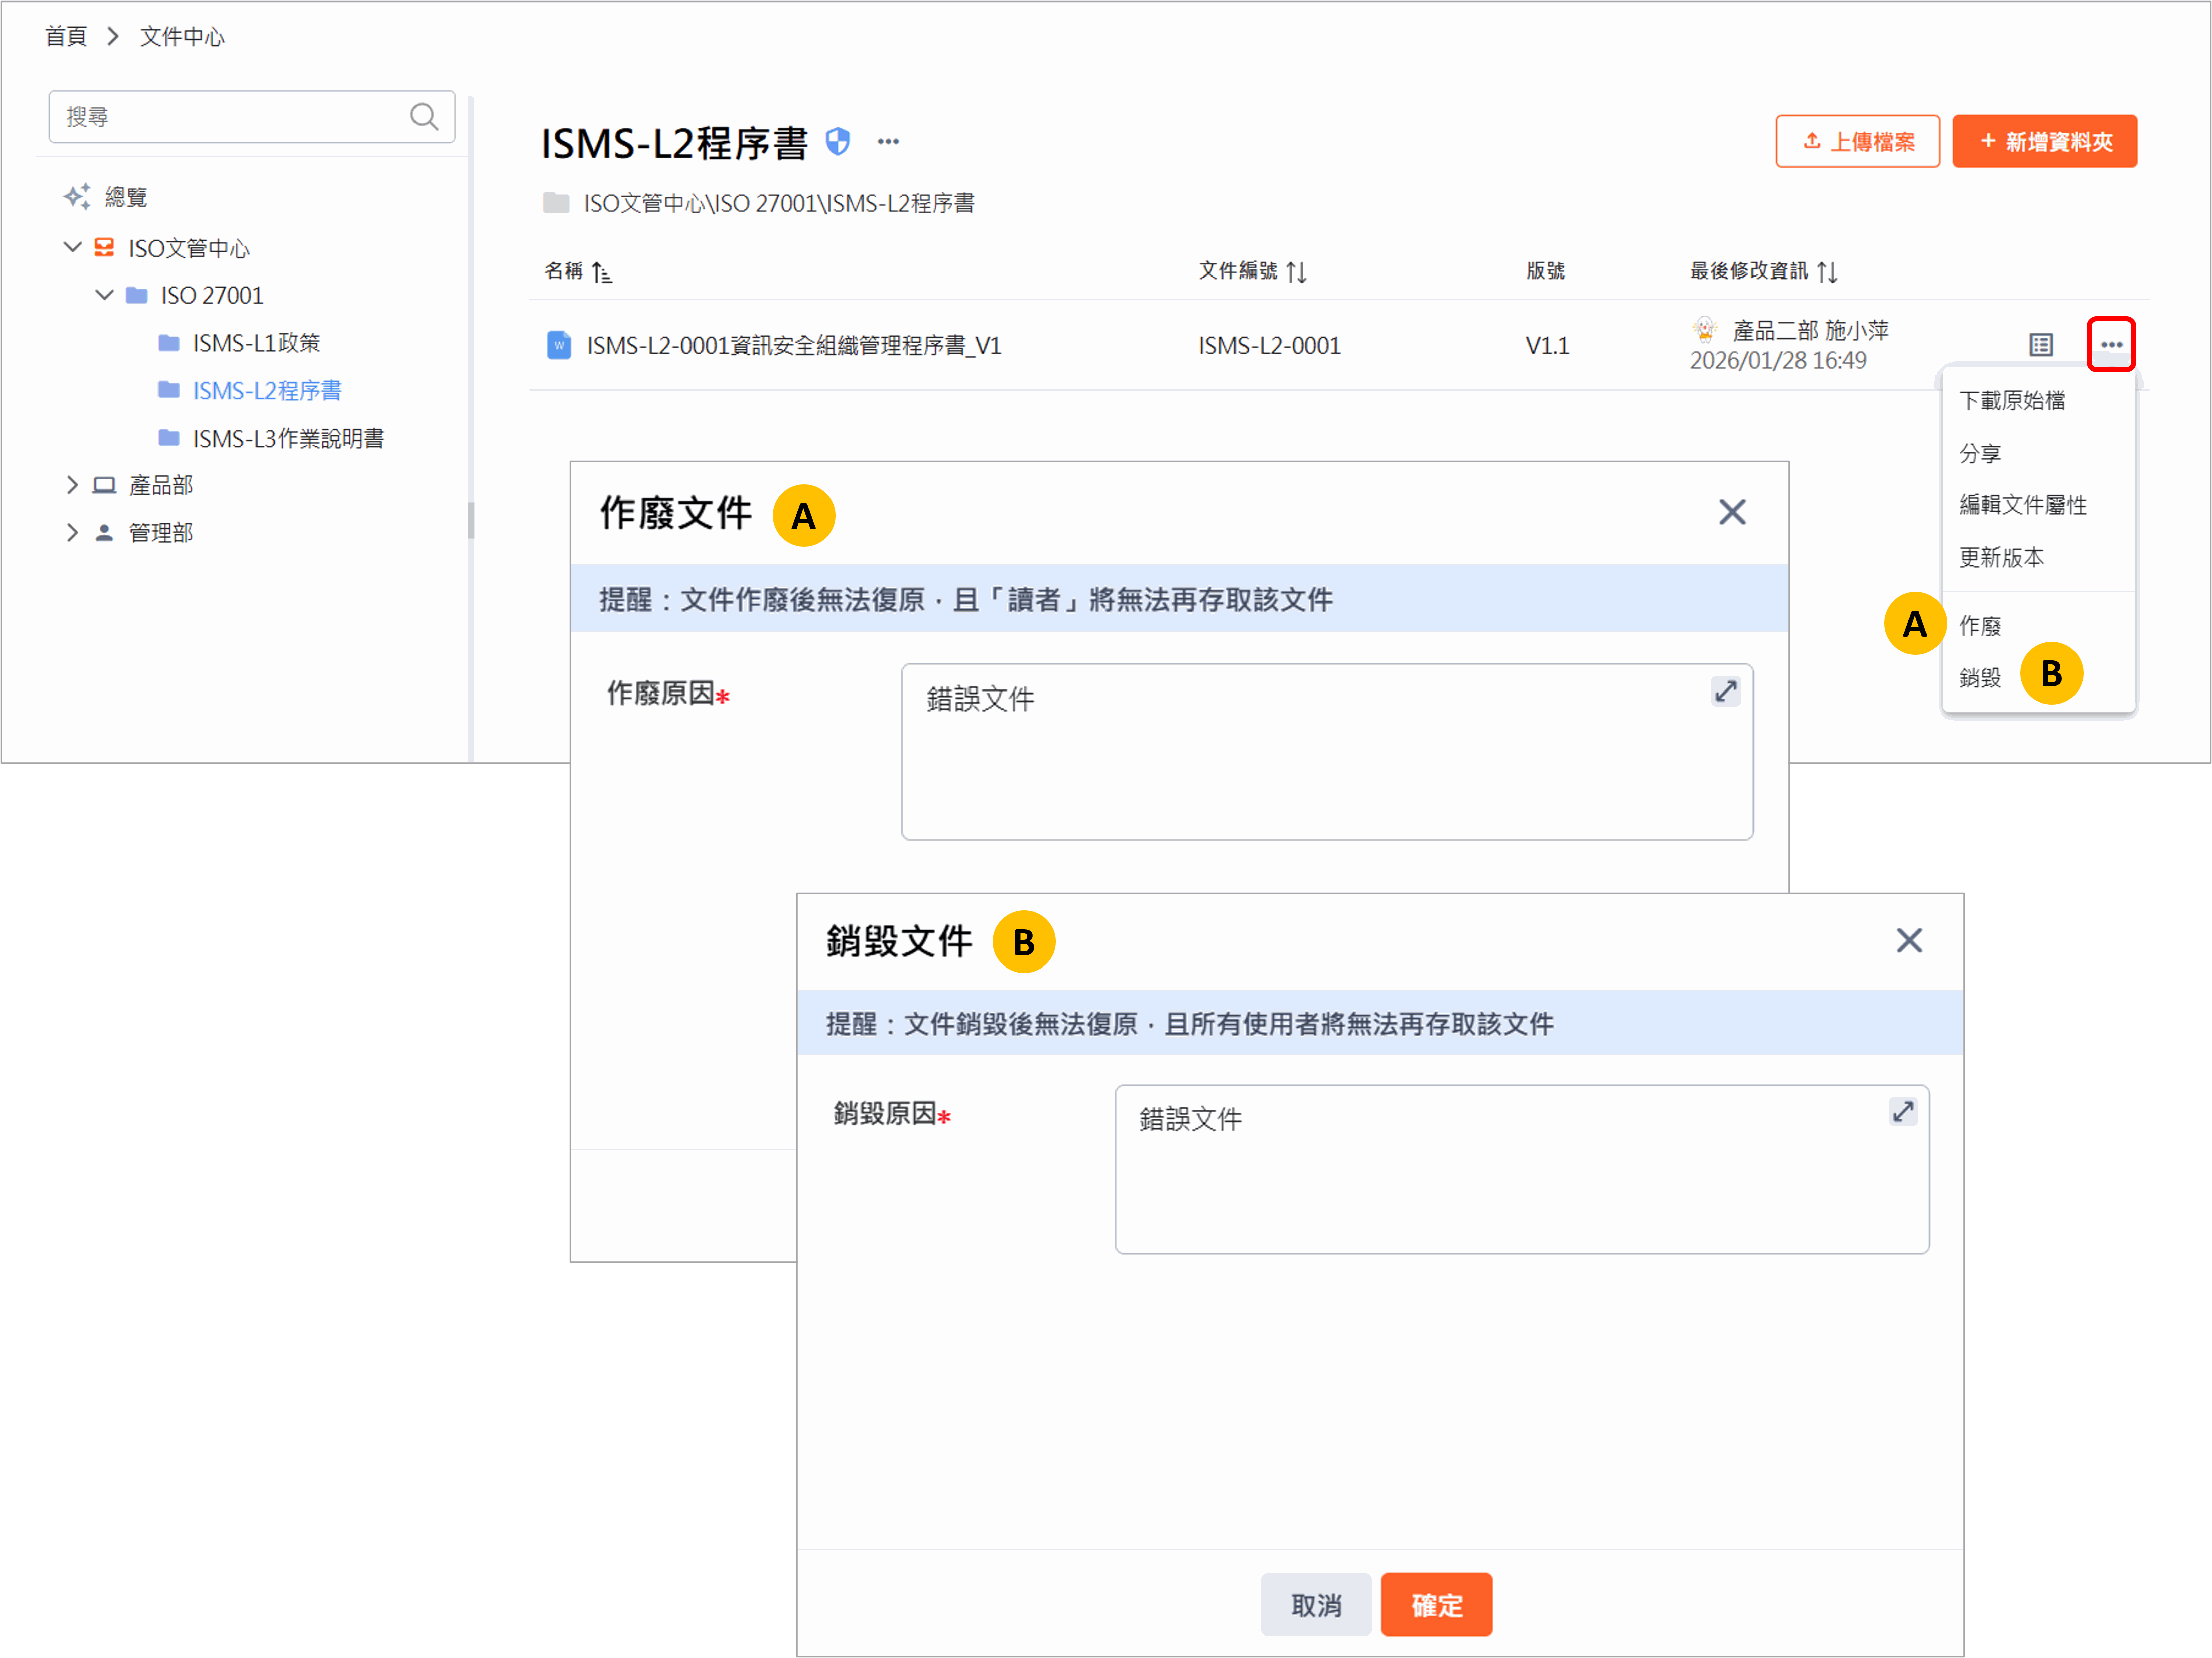Click into the 搜尋 search field

(x=230, y=117)
